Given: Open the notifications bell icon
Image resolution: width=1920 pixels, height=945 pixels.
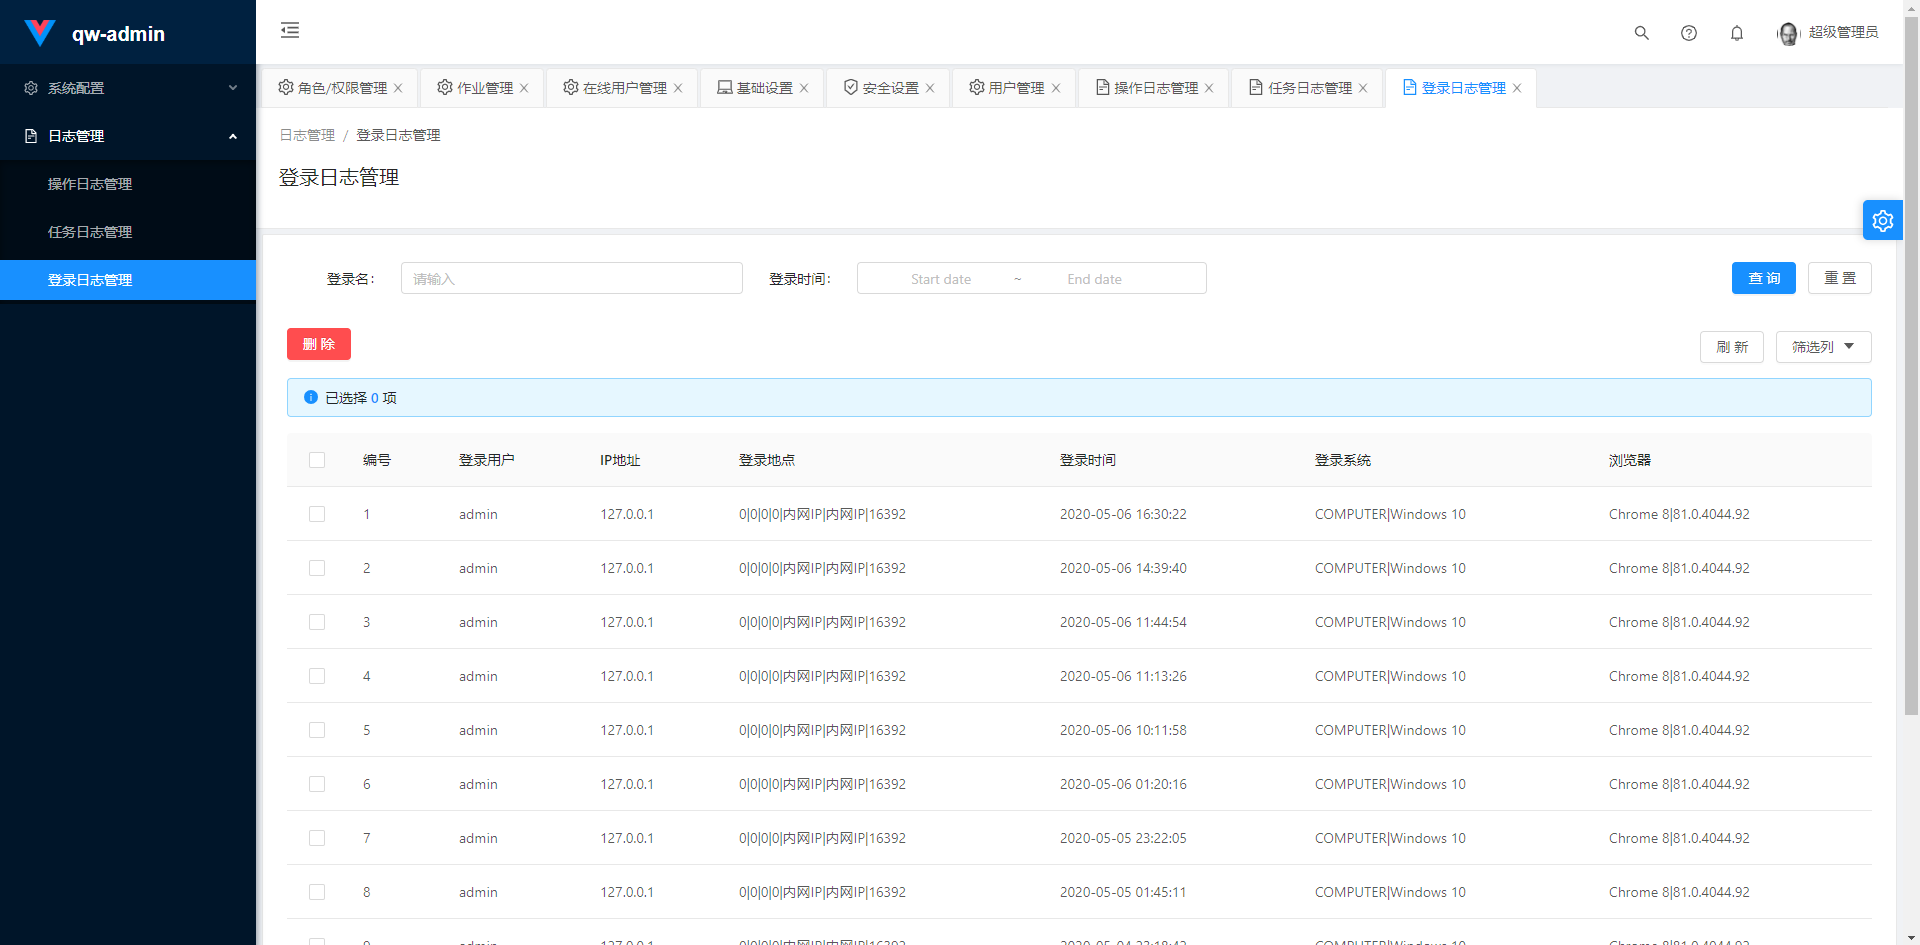Looking at the screenshot, I should click(1737, 33).
